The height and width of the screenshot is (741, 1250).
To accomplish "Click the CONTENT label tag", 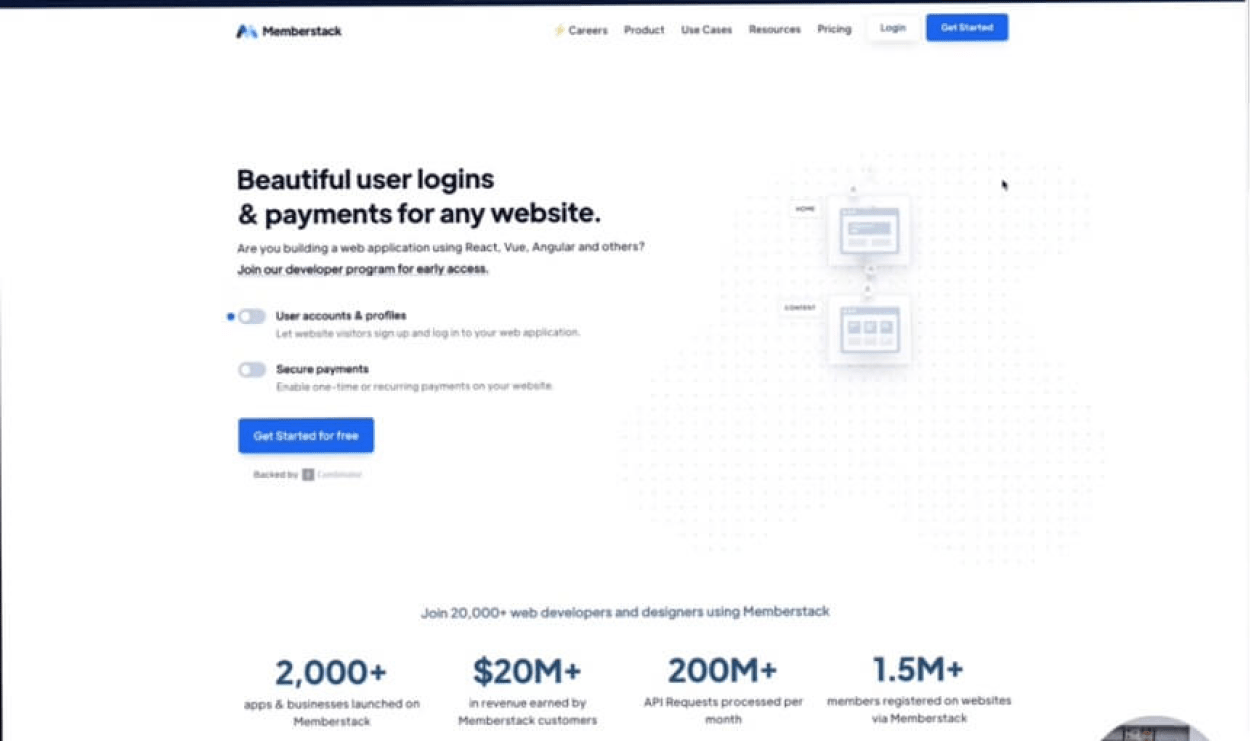I will 800,308.
